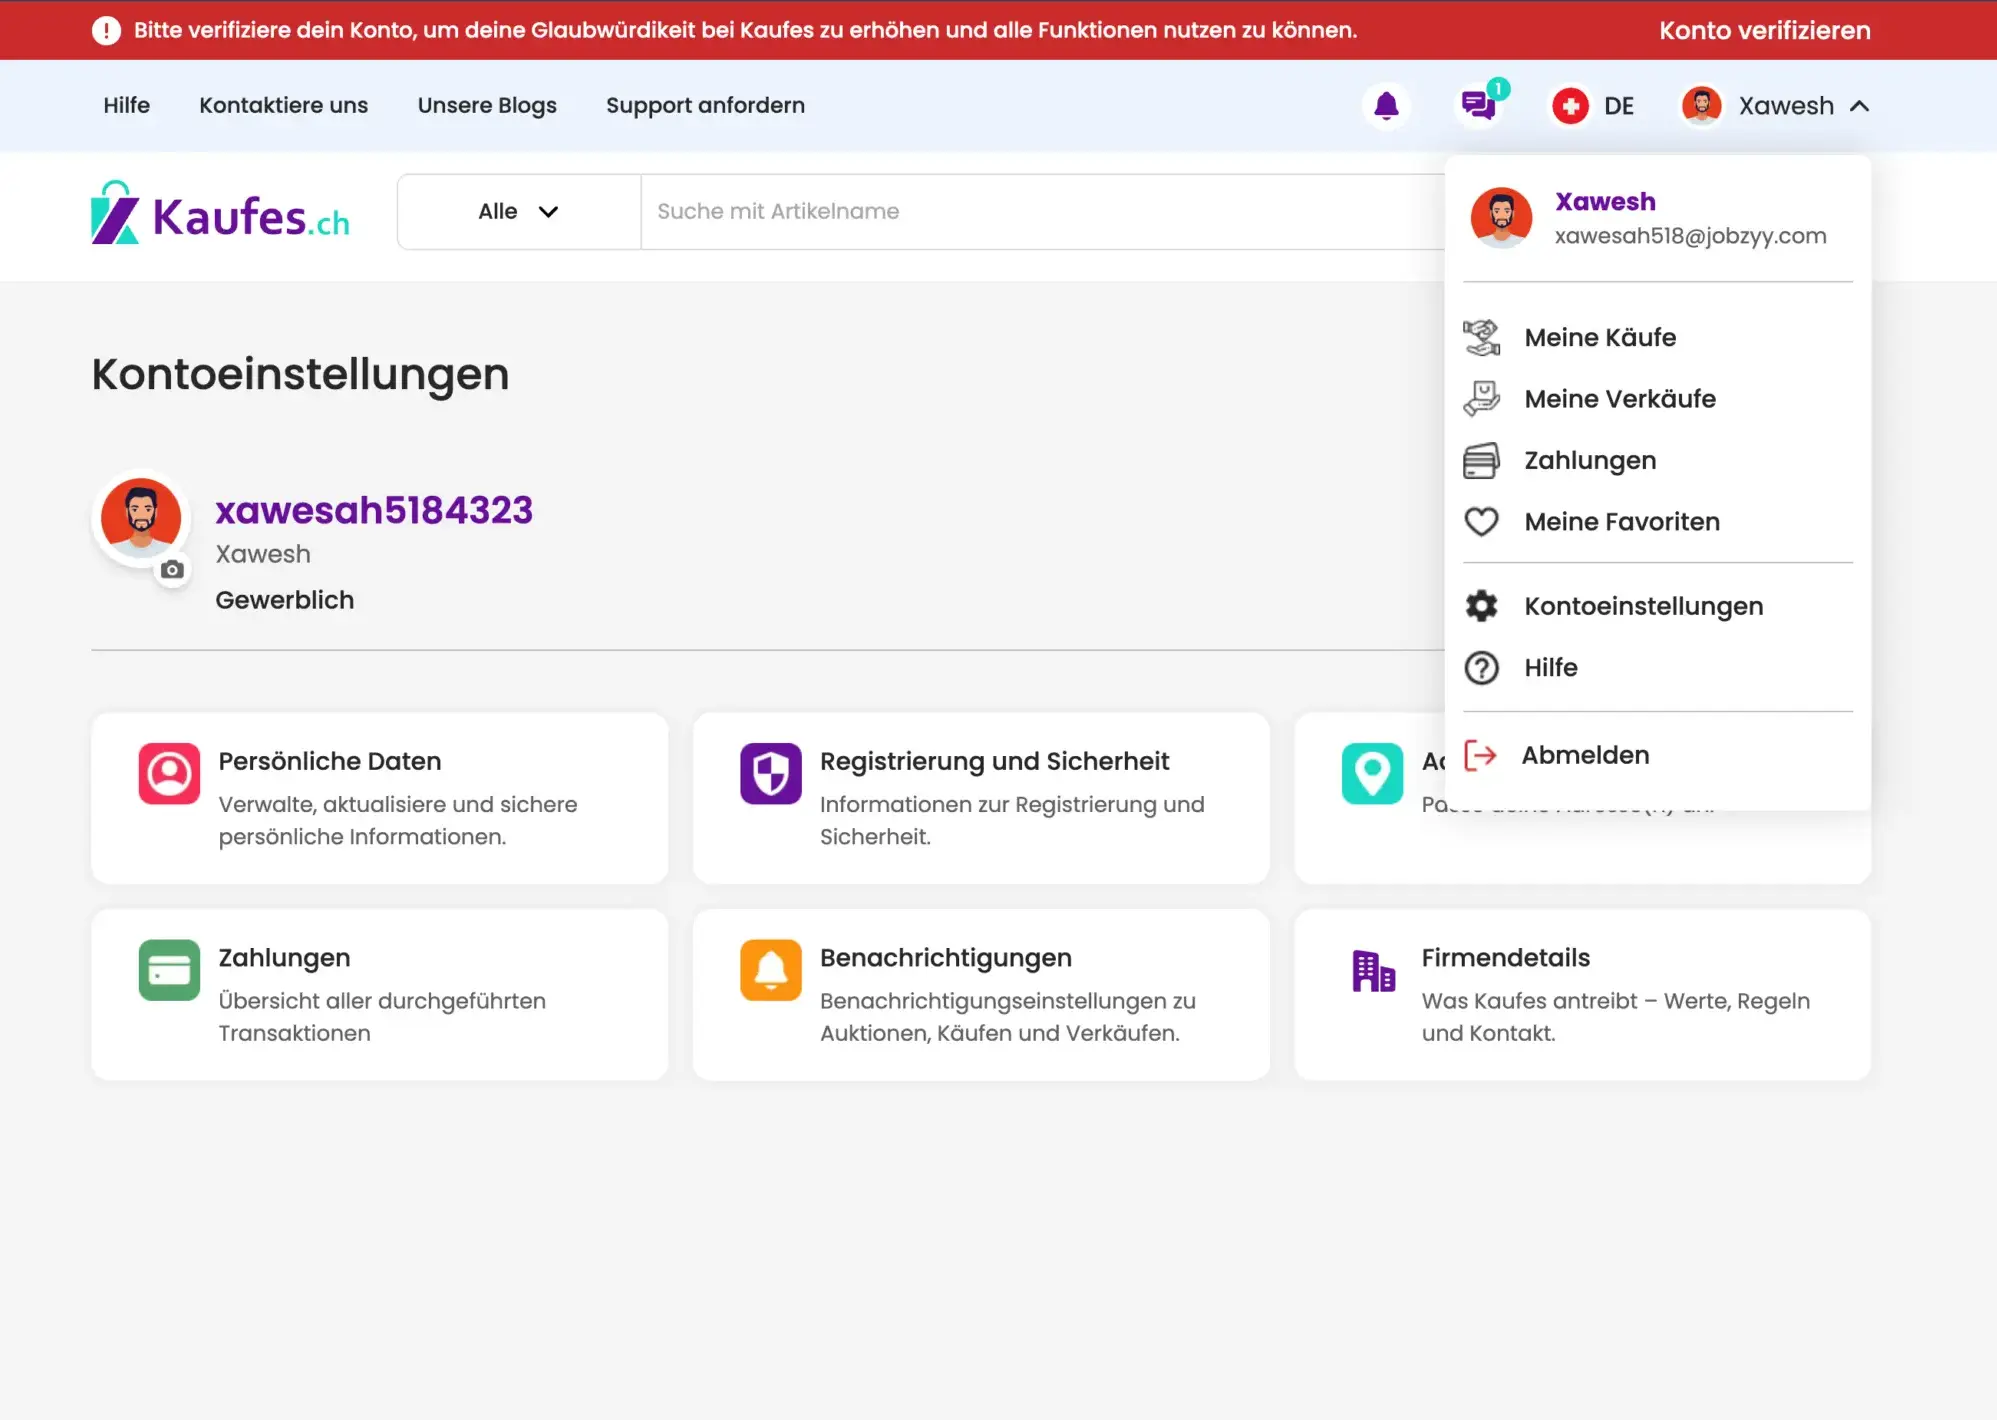Open the Hilfe link in top navigation
Image resolution: width=1997 pixels, height=1420 pixels.
127,105
